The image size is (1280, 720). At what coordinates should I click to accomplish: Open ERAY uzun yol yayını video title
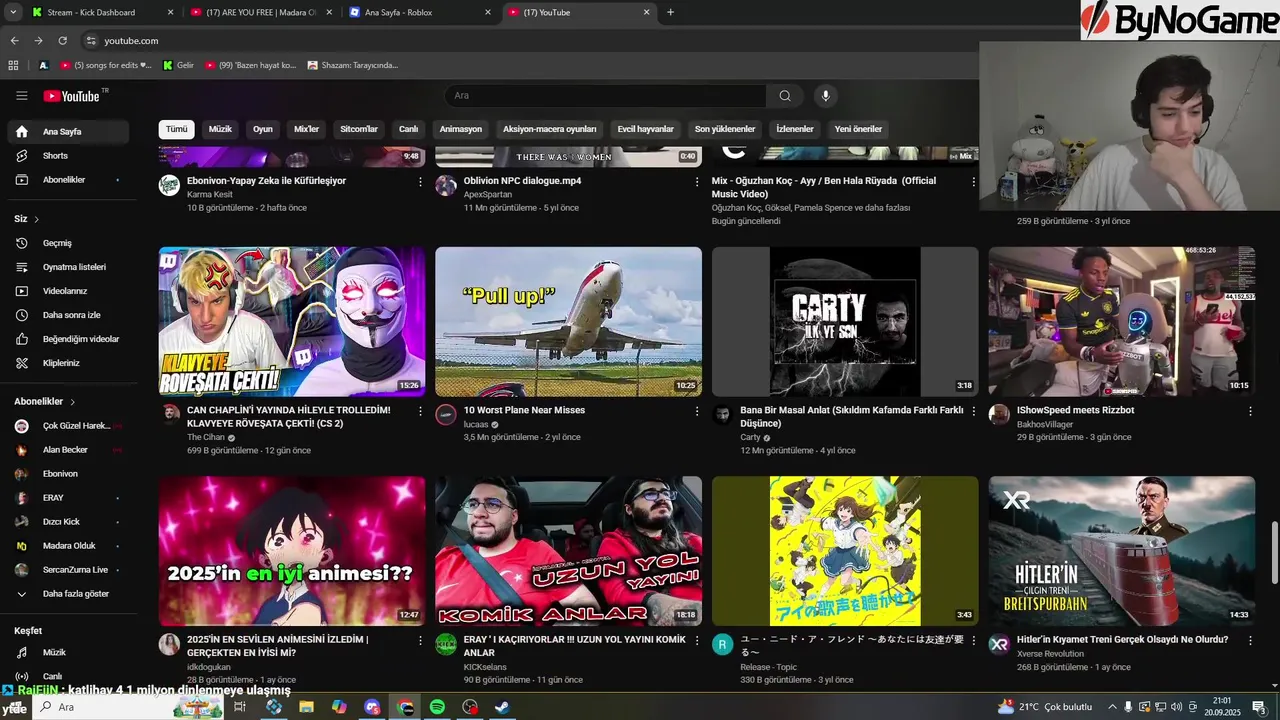click(574, 646)
